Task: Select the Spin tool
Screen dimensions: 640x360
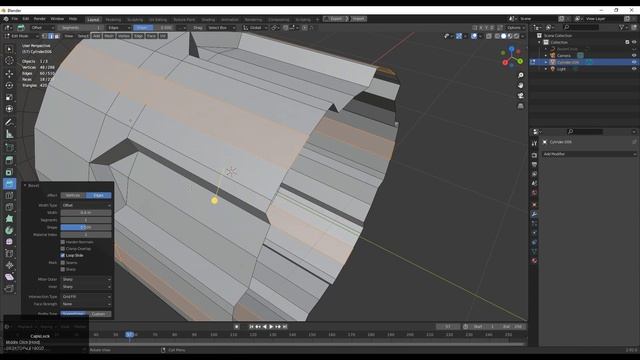Action: (x=9, y=230)
